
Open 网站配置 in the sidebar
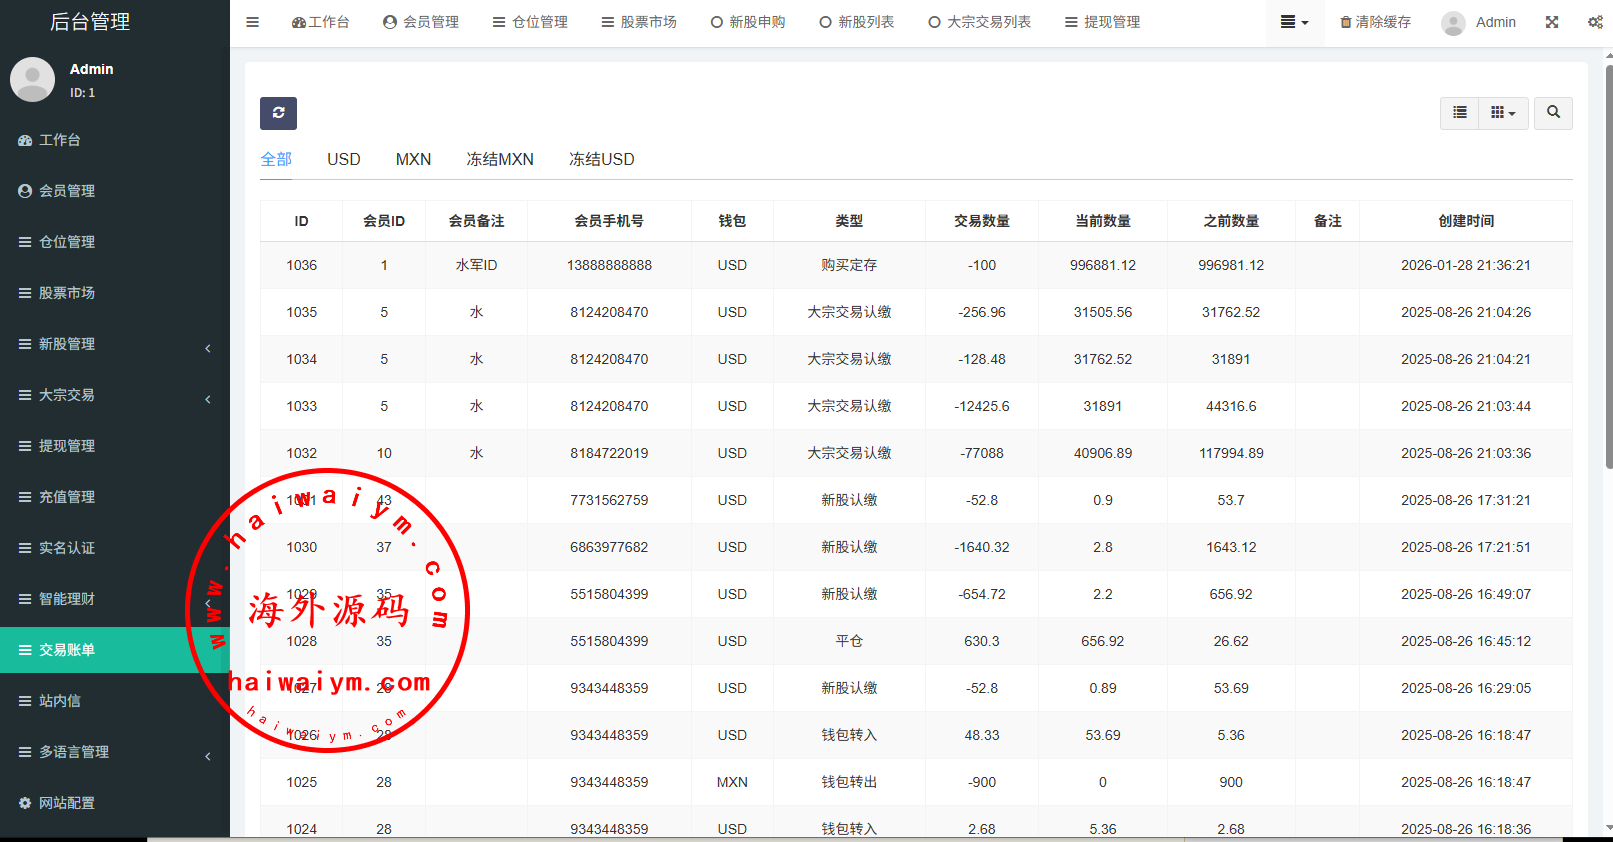pyautogui.click(x=67, y=803)
